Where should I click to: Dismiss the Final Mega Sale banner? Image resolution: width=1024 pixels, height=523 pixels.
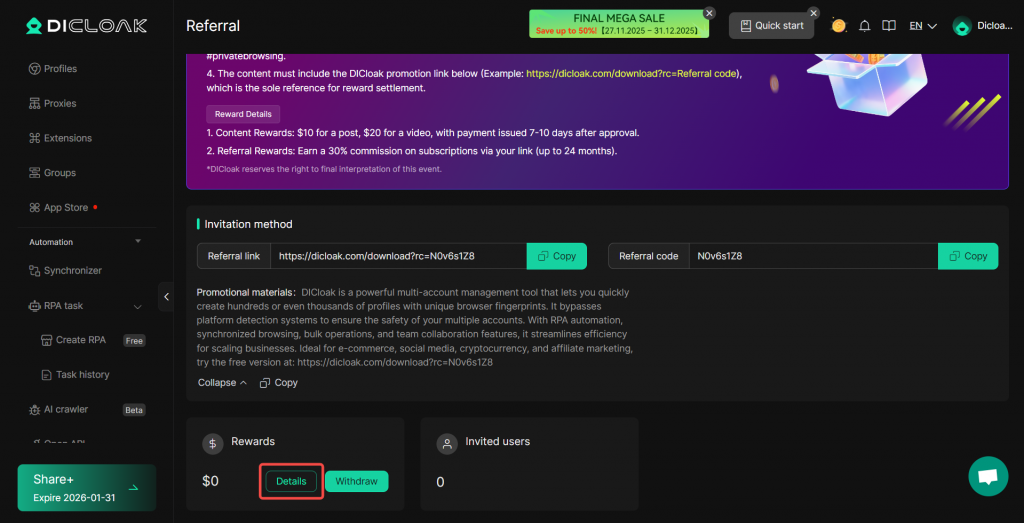click(x=709, y=13)
